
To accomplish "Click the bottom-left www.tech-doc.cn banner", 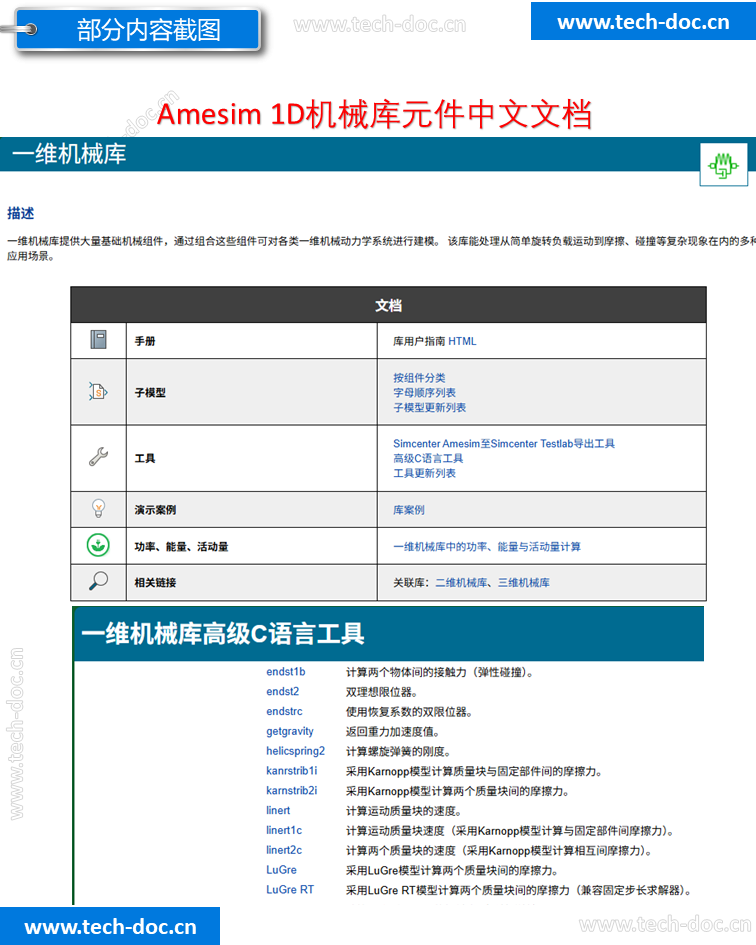I will tap(110, 926).
